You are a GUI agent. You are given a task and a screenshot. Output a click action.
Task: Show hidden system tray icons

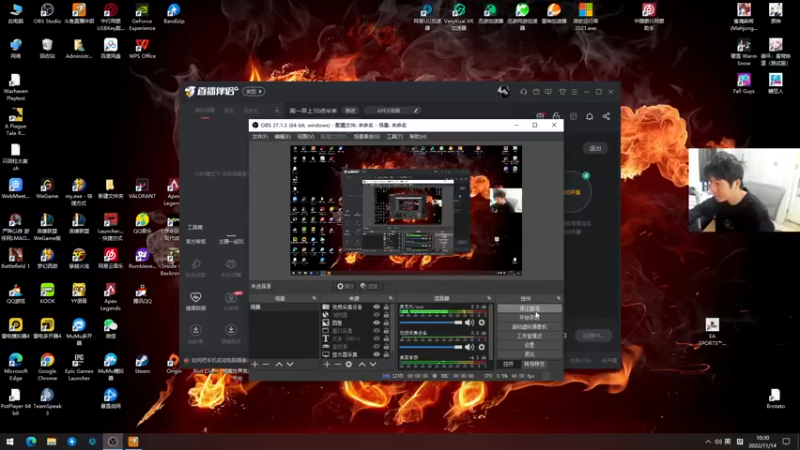[x=708, y=441]
